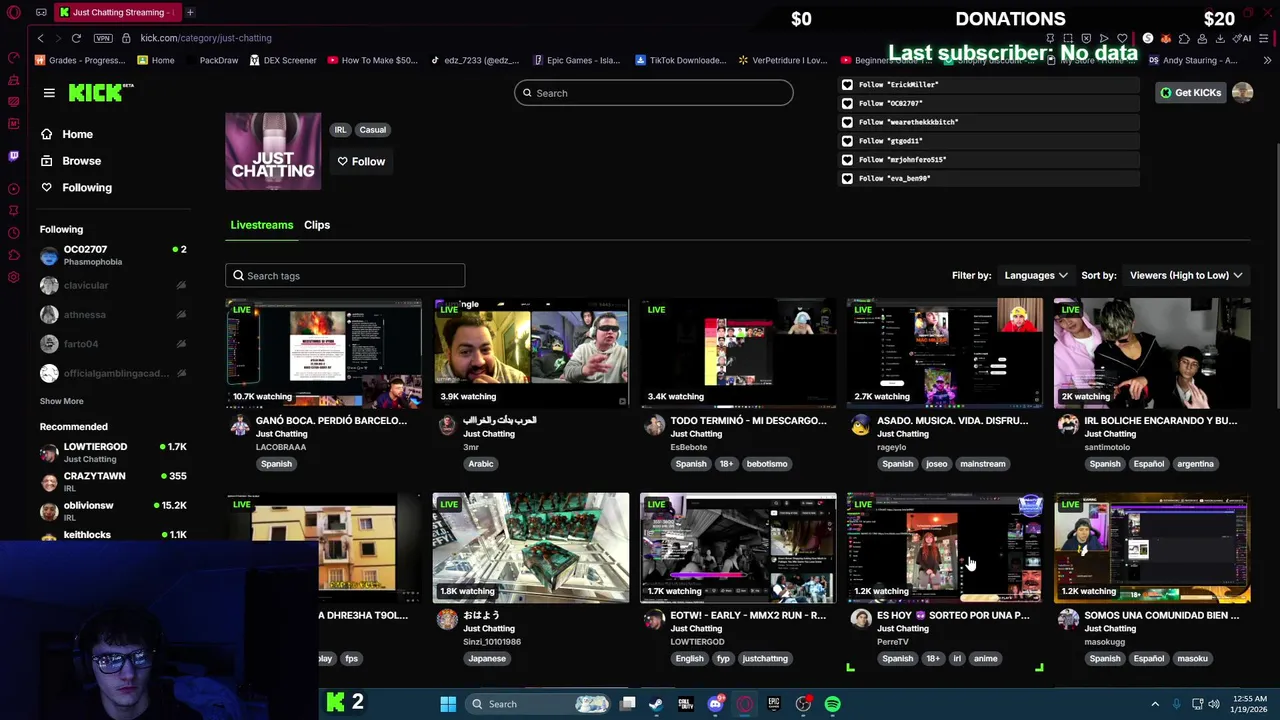Open a new browser tab

click(190, 12)
